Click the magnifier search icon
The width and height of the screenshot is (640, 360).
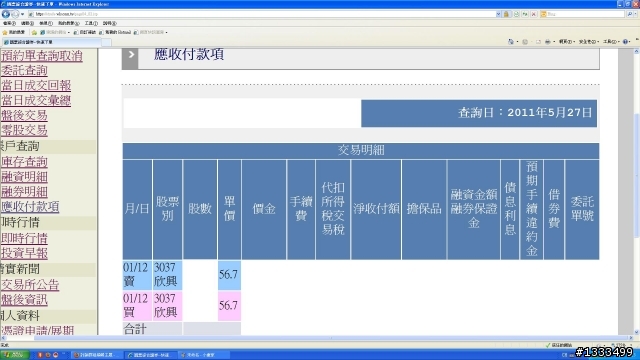click(x=629, y=14)
